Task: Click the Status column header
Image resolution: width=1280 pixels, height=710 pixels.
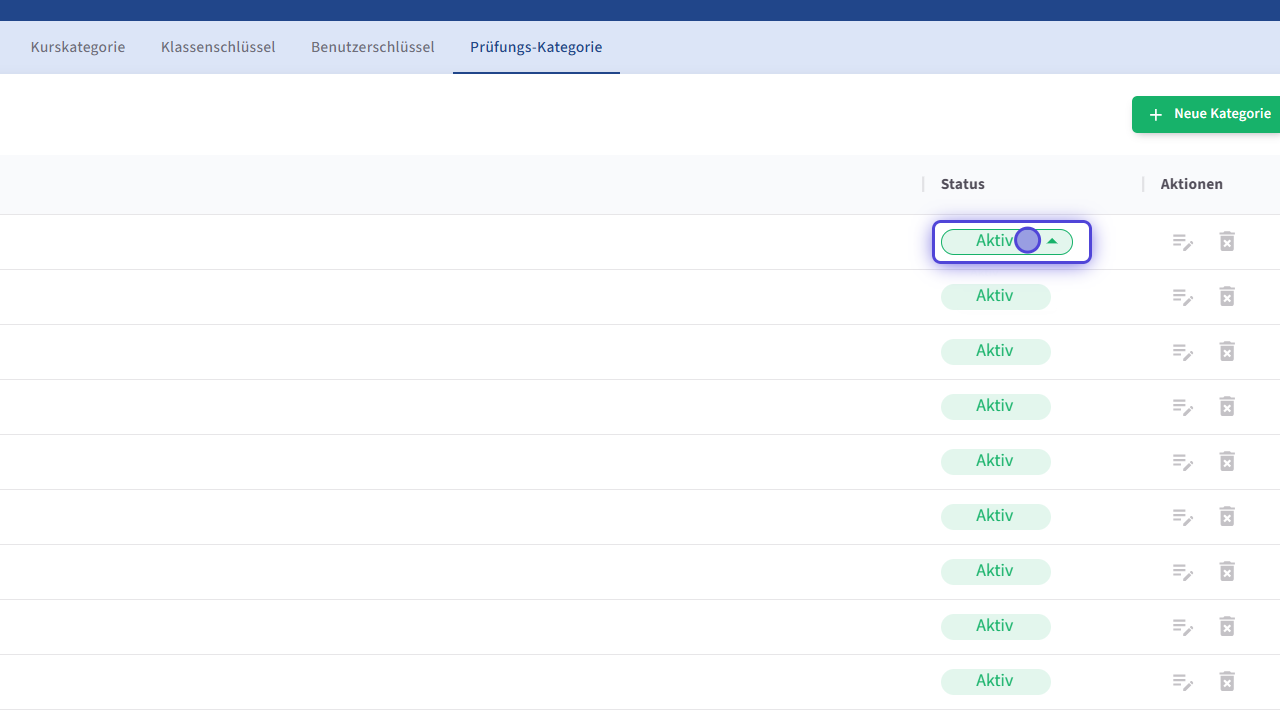Action: (962, 184)
